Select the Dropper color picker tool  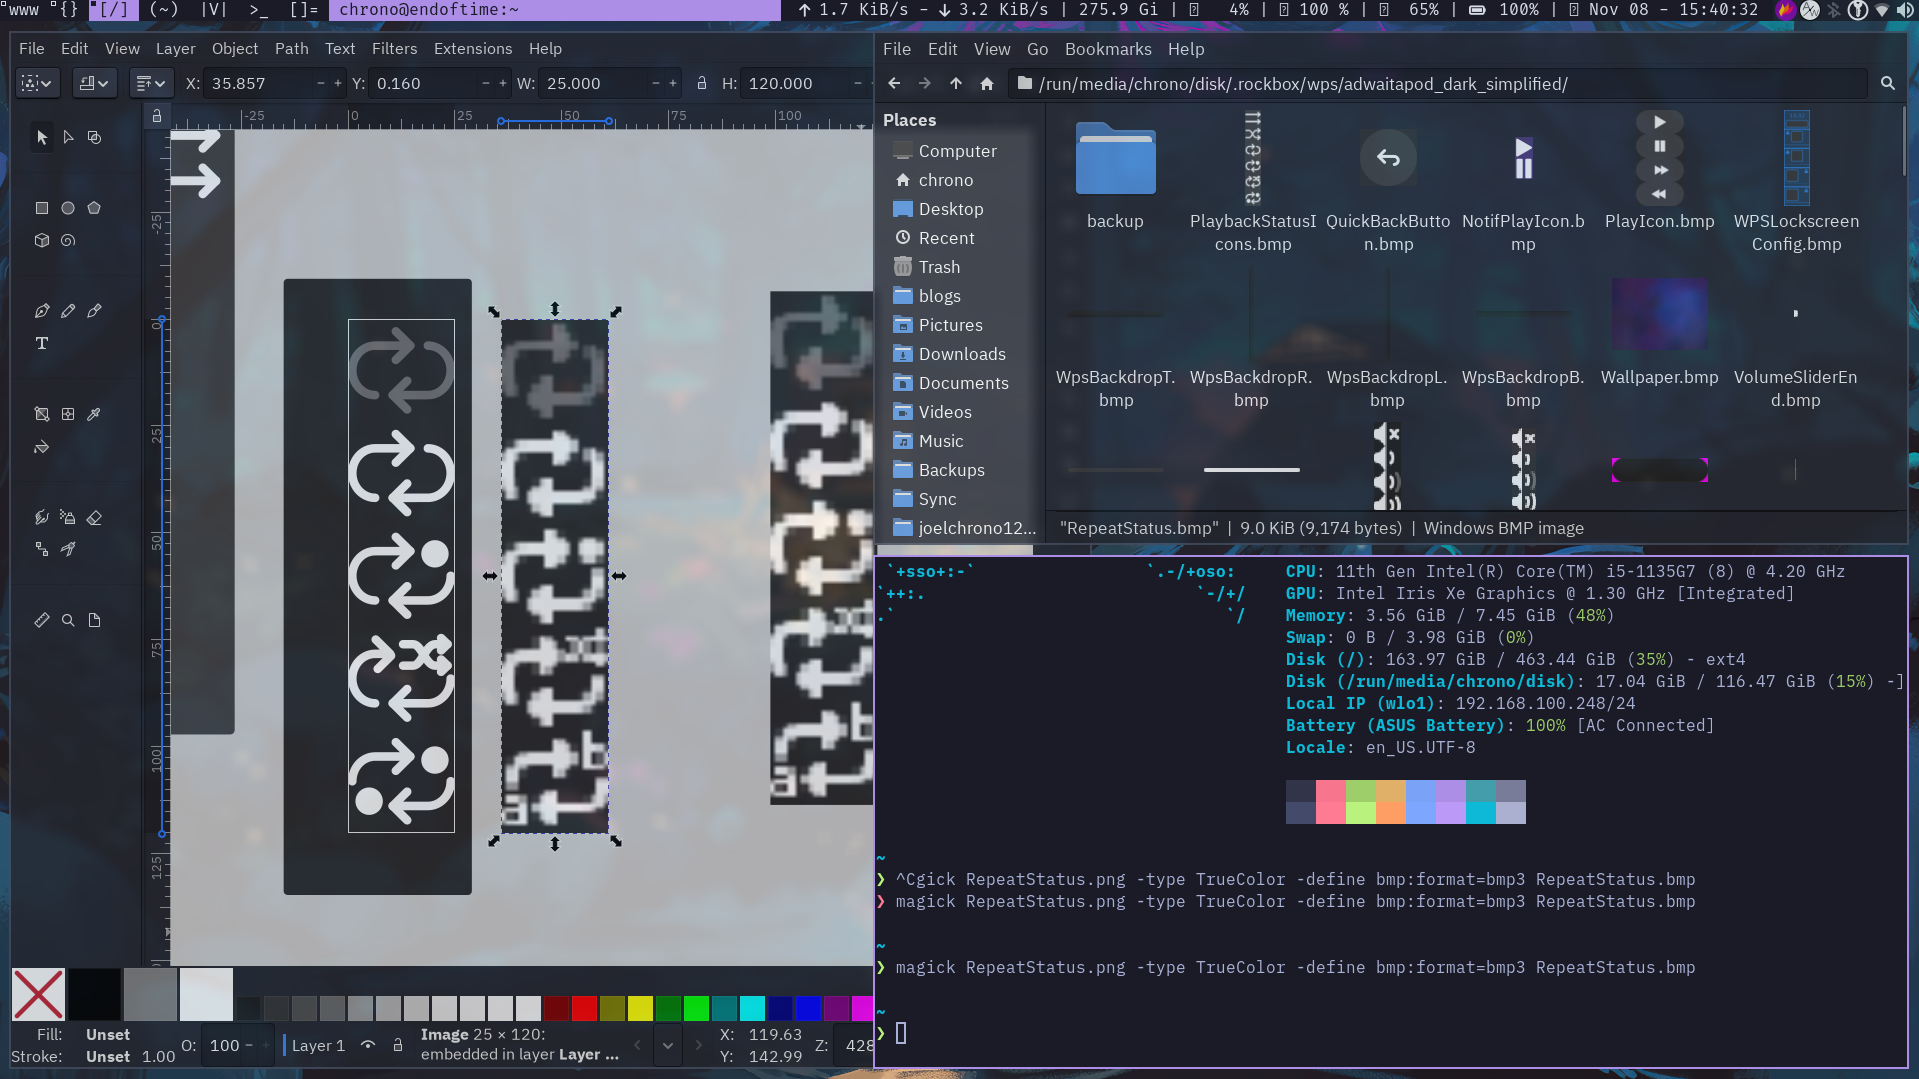94,414
